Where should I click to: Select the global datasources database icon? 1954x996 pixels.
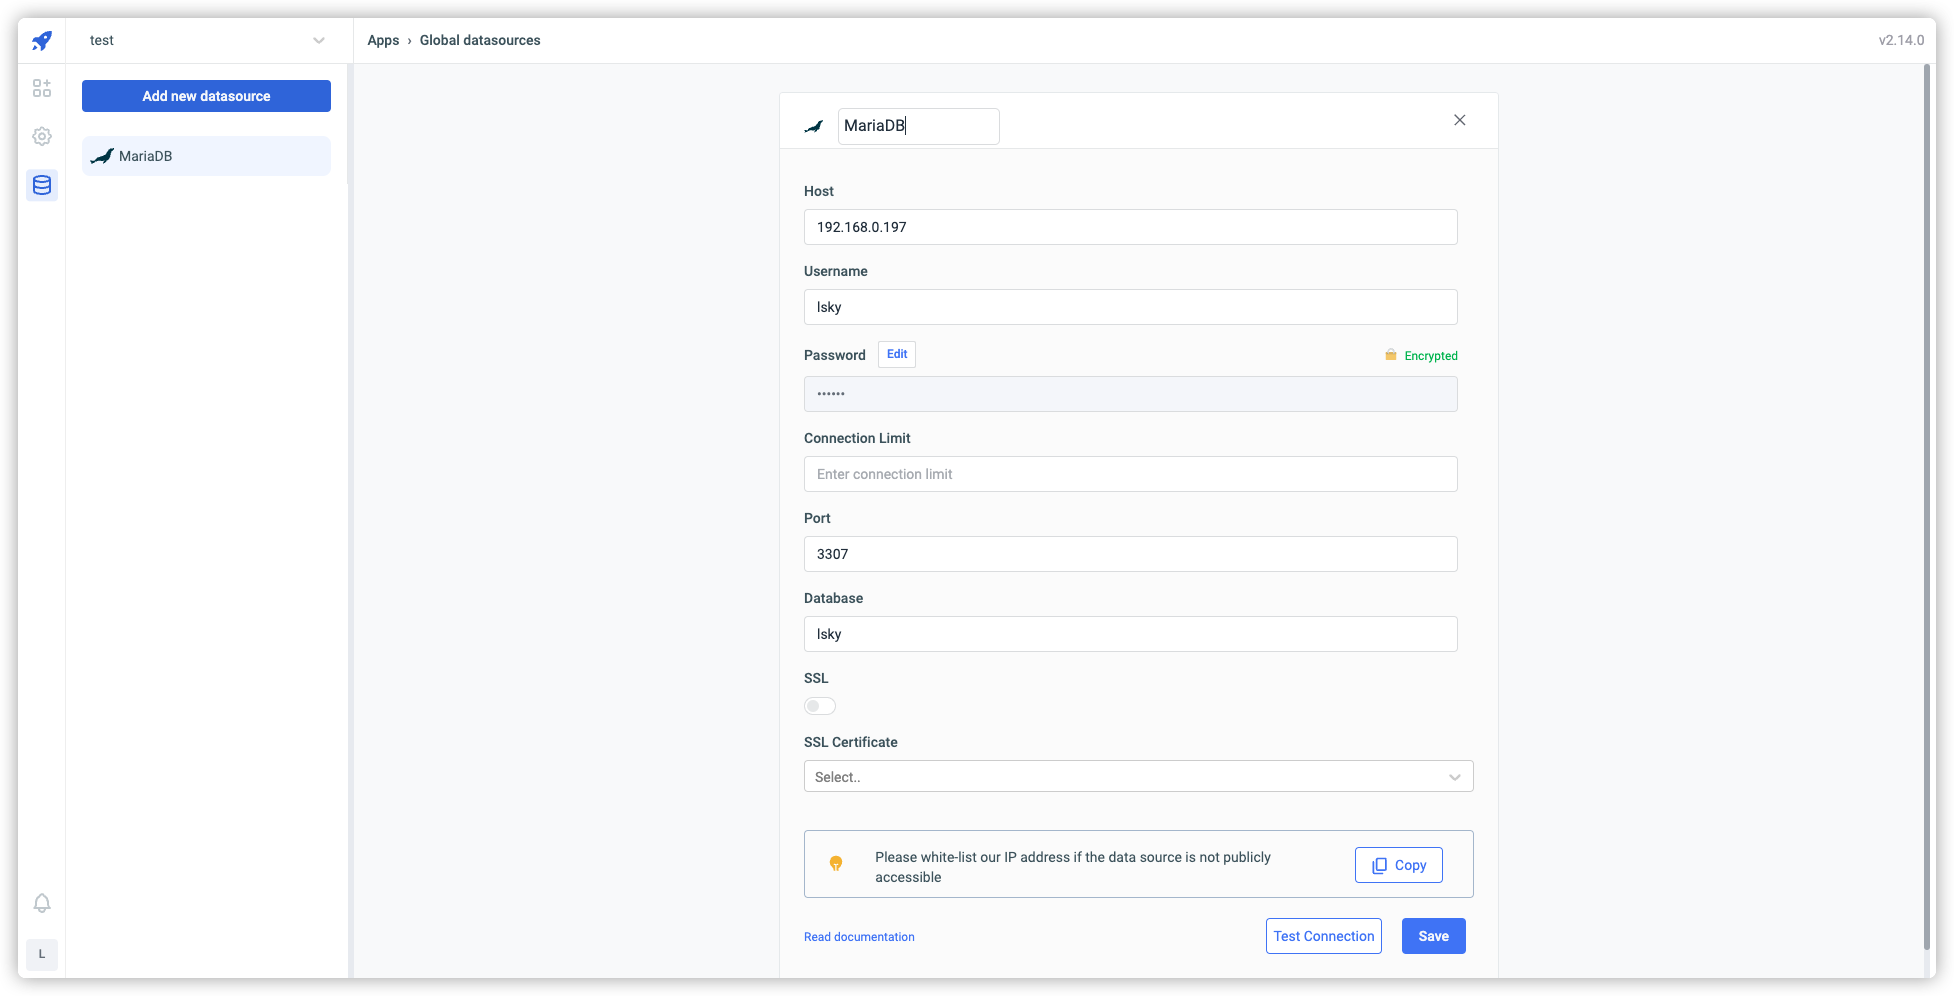42,185
